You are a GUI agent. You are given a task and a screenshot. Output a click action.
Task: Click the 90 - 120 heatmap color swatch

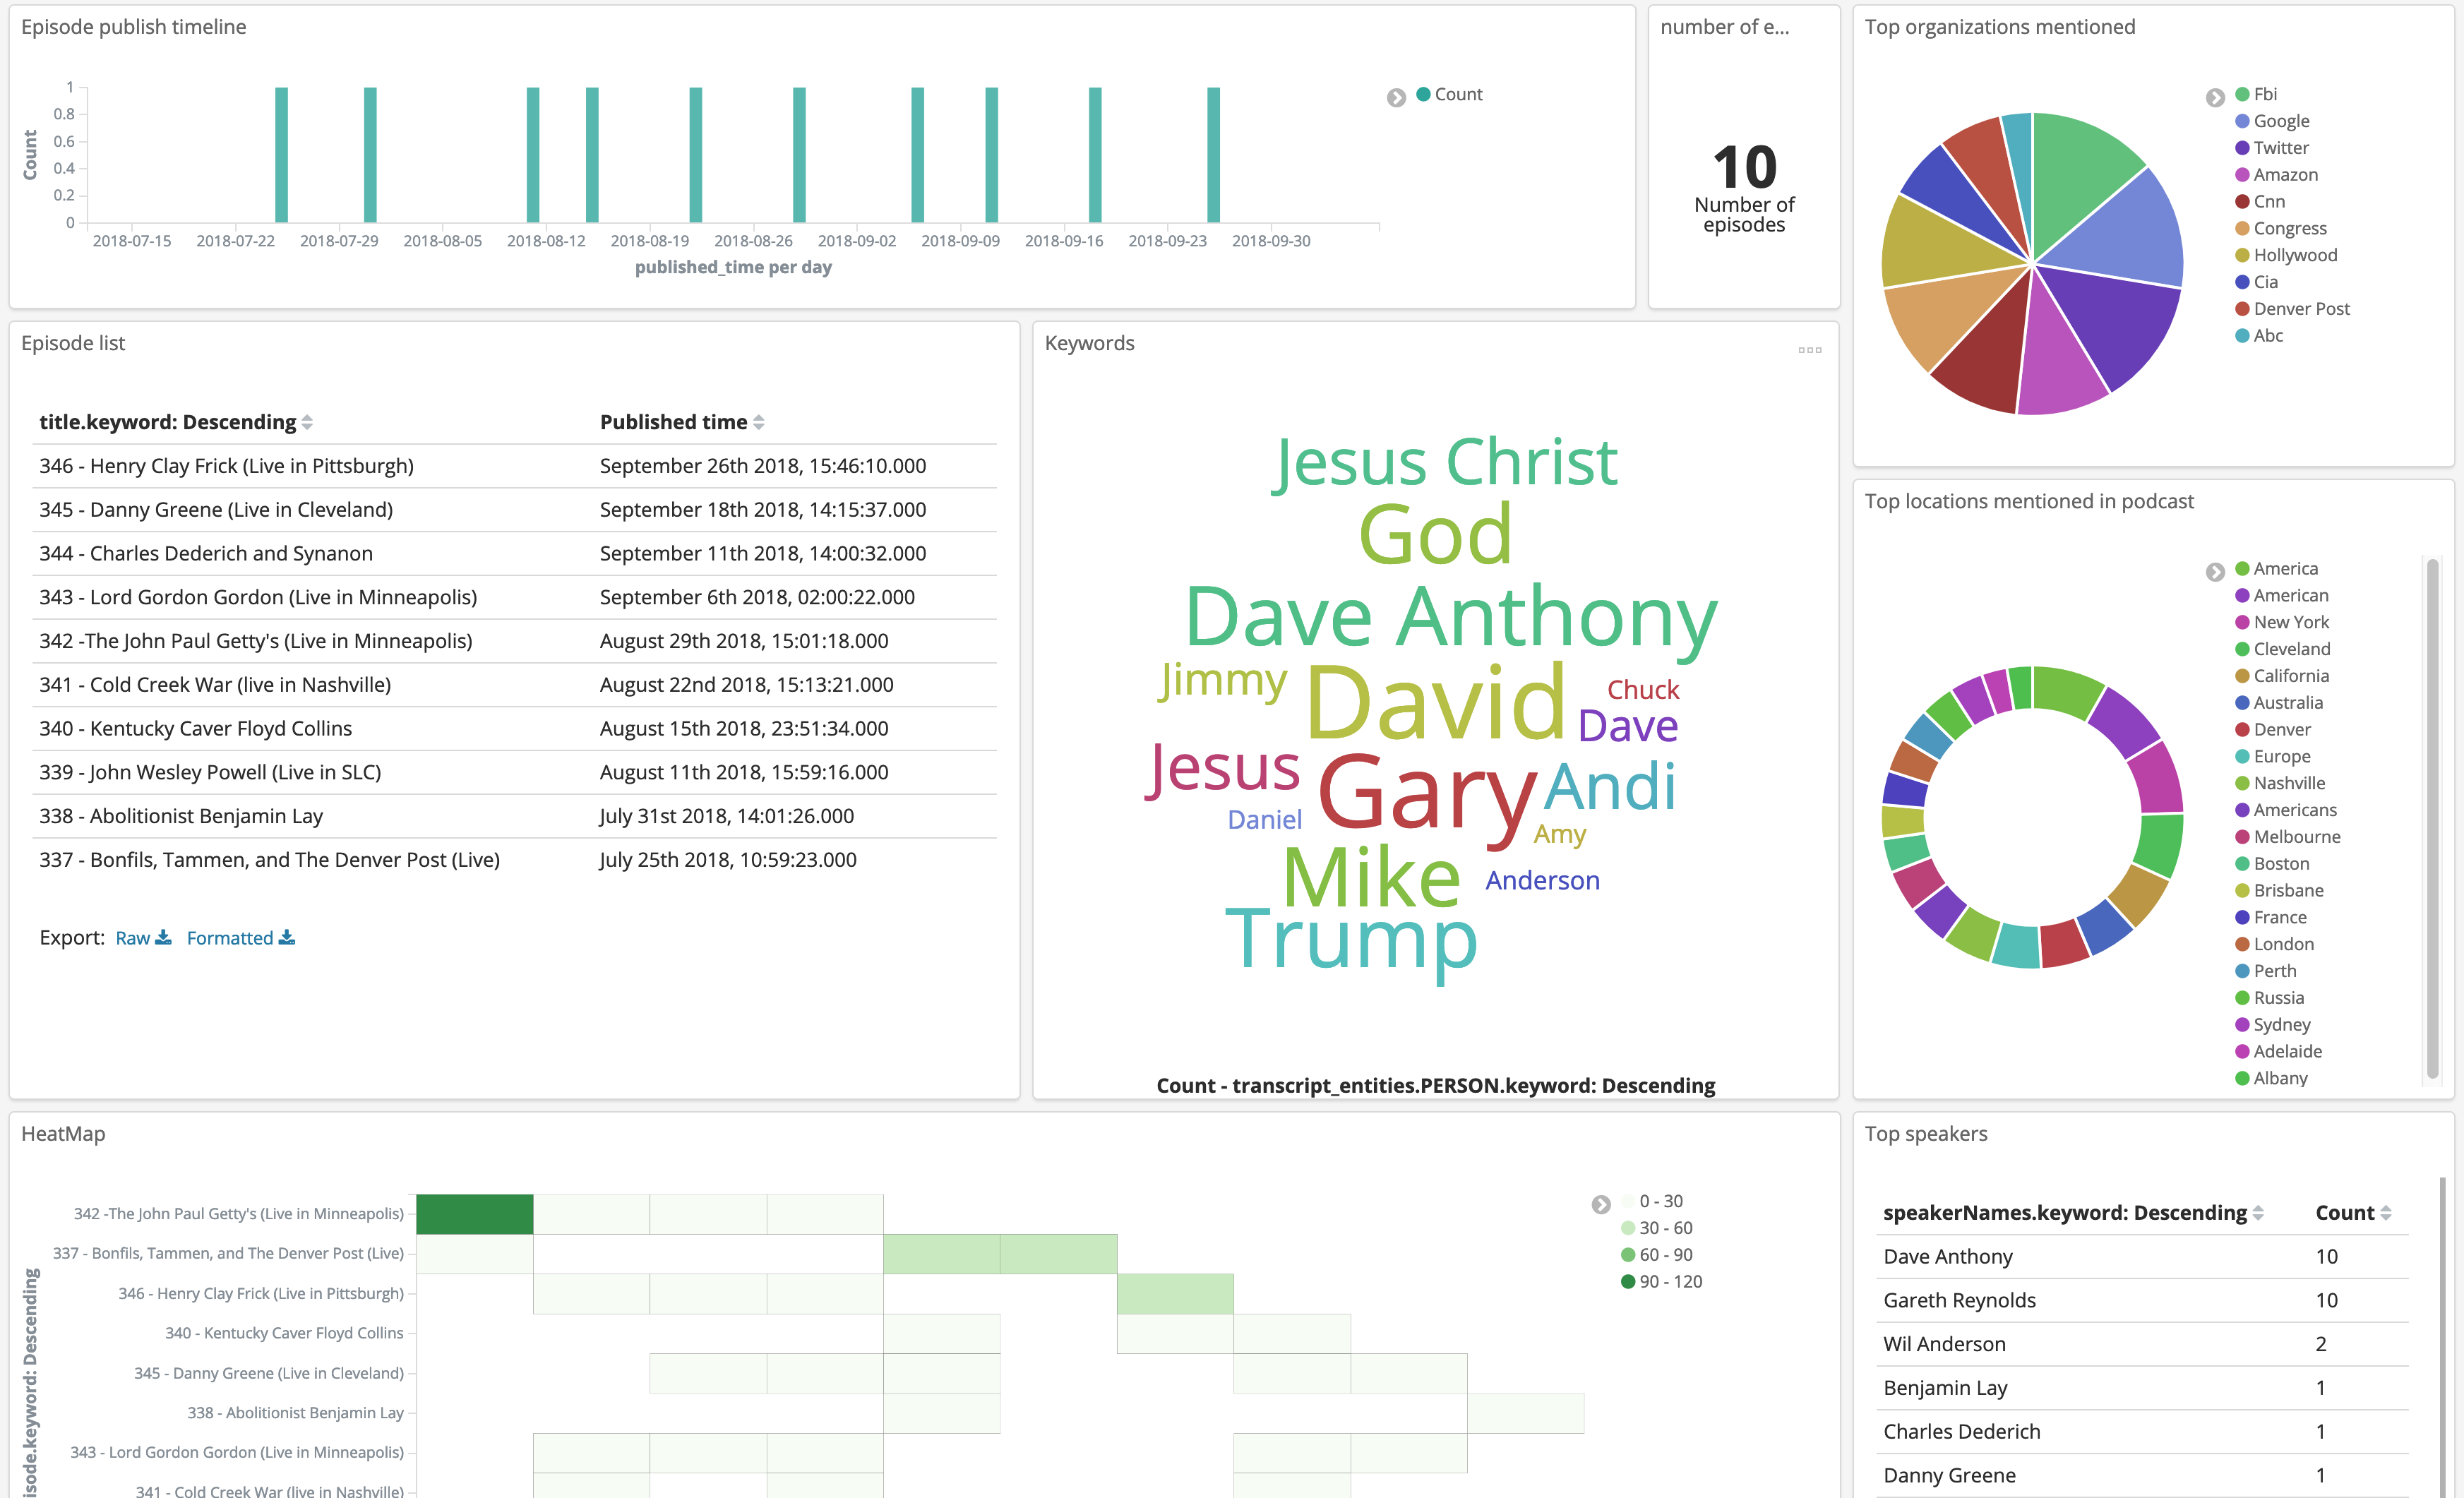pyautogui.click(x=1628, y=1282)
